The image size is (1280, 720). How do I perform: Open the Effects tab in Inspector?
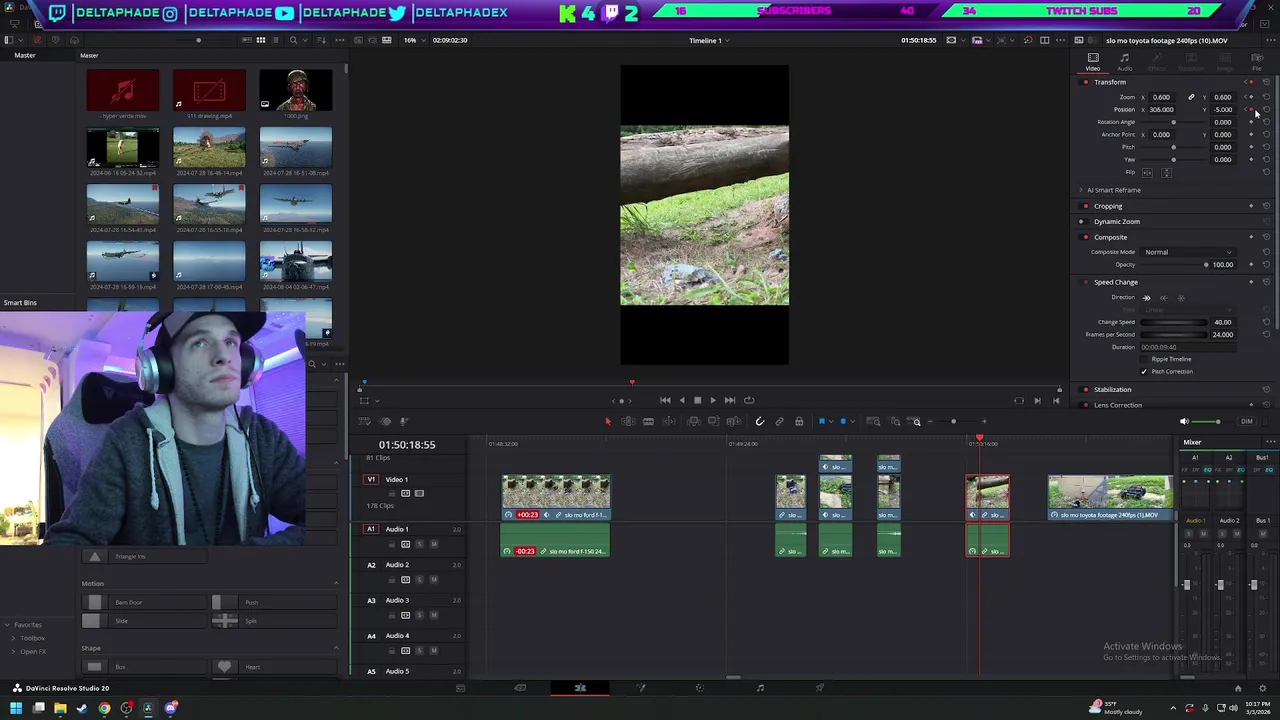click(x=1157, y=63)
